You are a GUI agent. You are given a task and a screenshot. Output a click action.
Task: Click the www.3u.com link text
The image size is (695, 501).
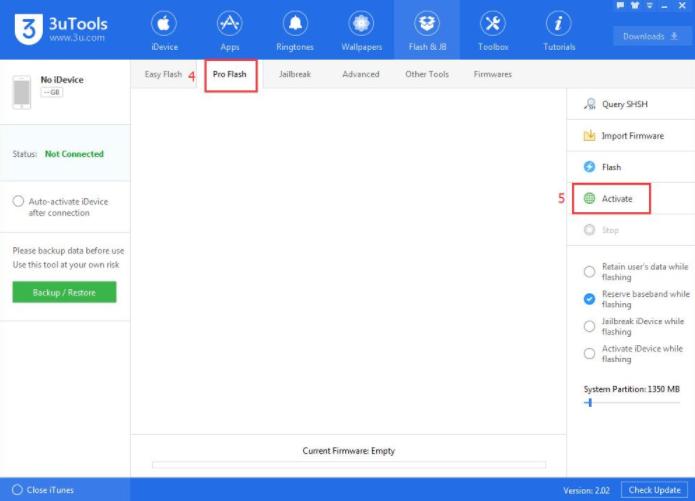[x=77, y=38]
